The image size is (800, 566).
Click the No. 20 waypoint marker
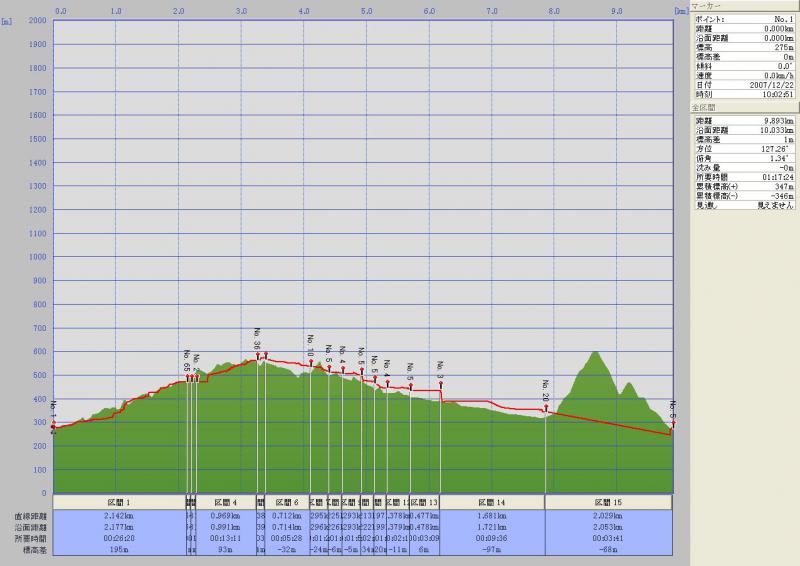pos(546,406)
